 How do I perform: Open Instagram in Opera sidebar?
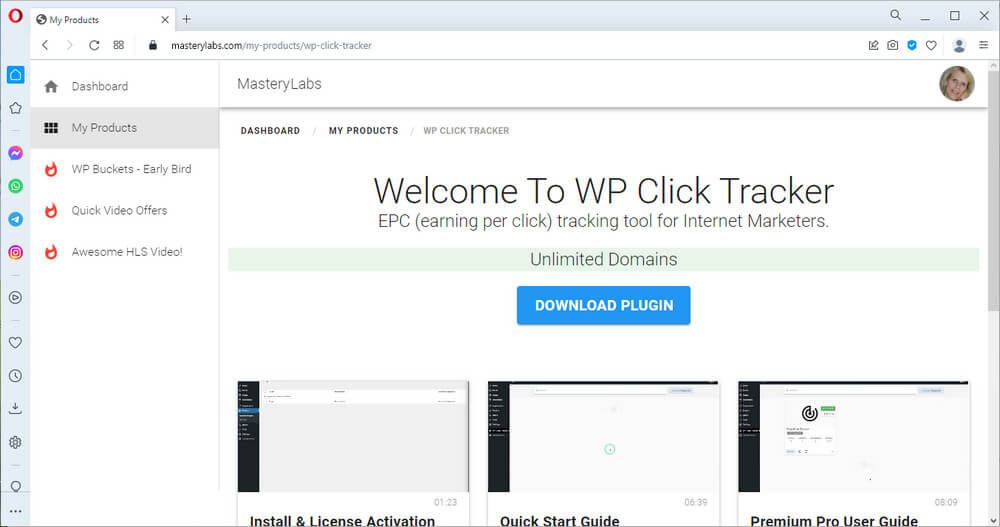(x=15, y=252)
